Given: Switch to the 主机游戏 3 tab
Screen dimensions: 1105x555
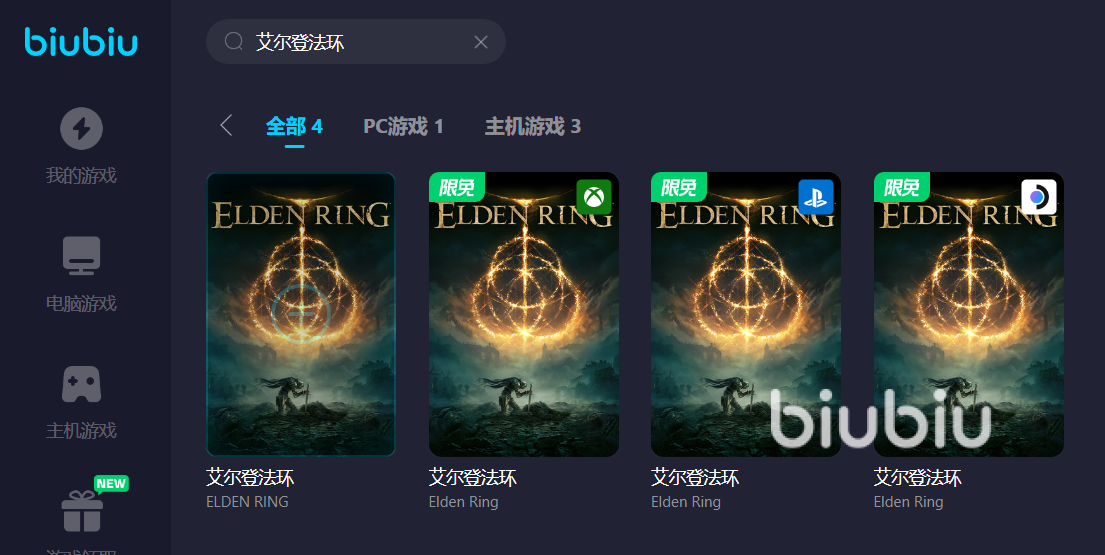Looking at the screenshot, I should click(x=533, y=126).
